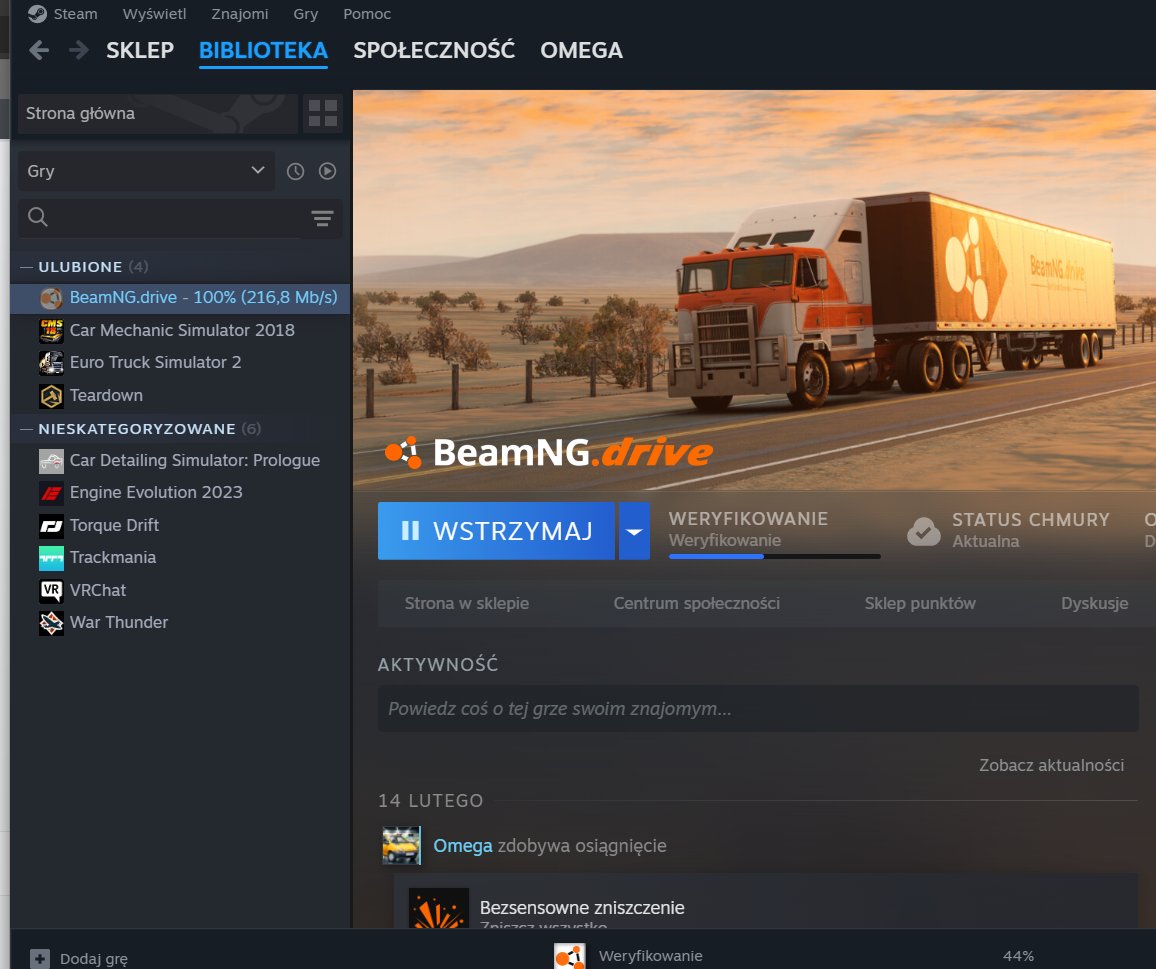Open the Wyświetl menu
The height and width of the screenshot is (969, 1156).
pyautogui.click(x=154, y=14)
